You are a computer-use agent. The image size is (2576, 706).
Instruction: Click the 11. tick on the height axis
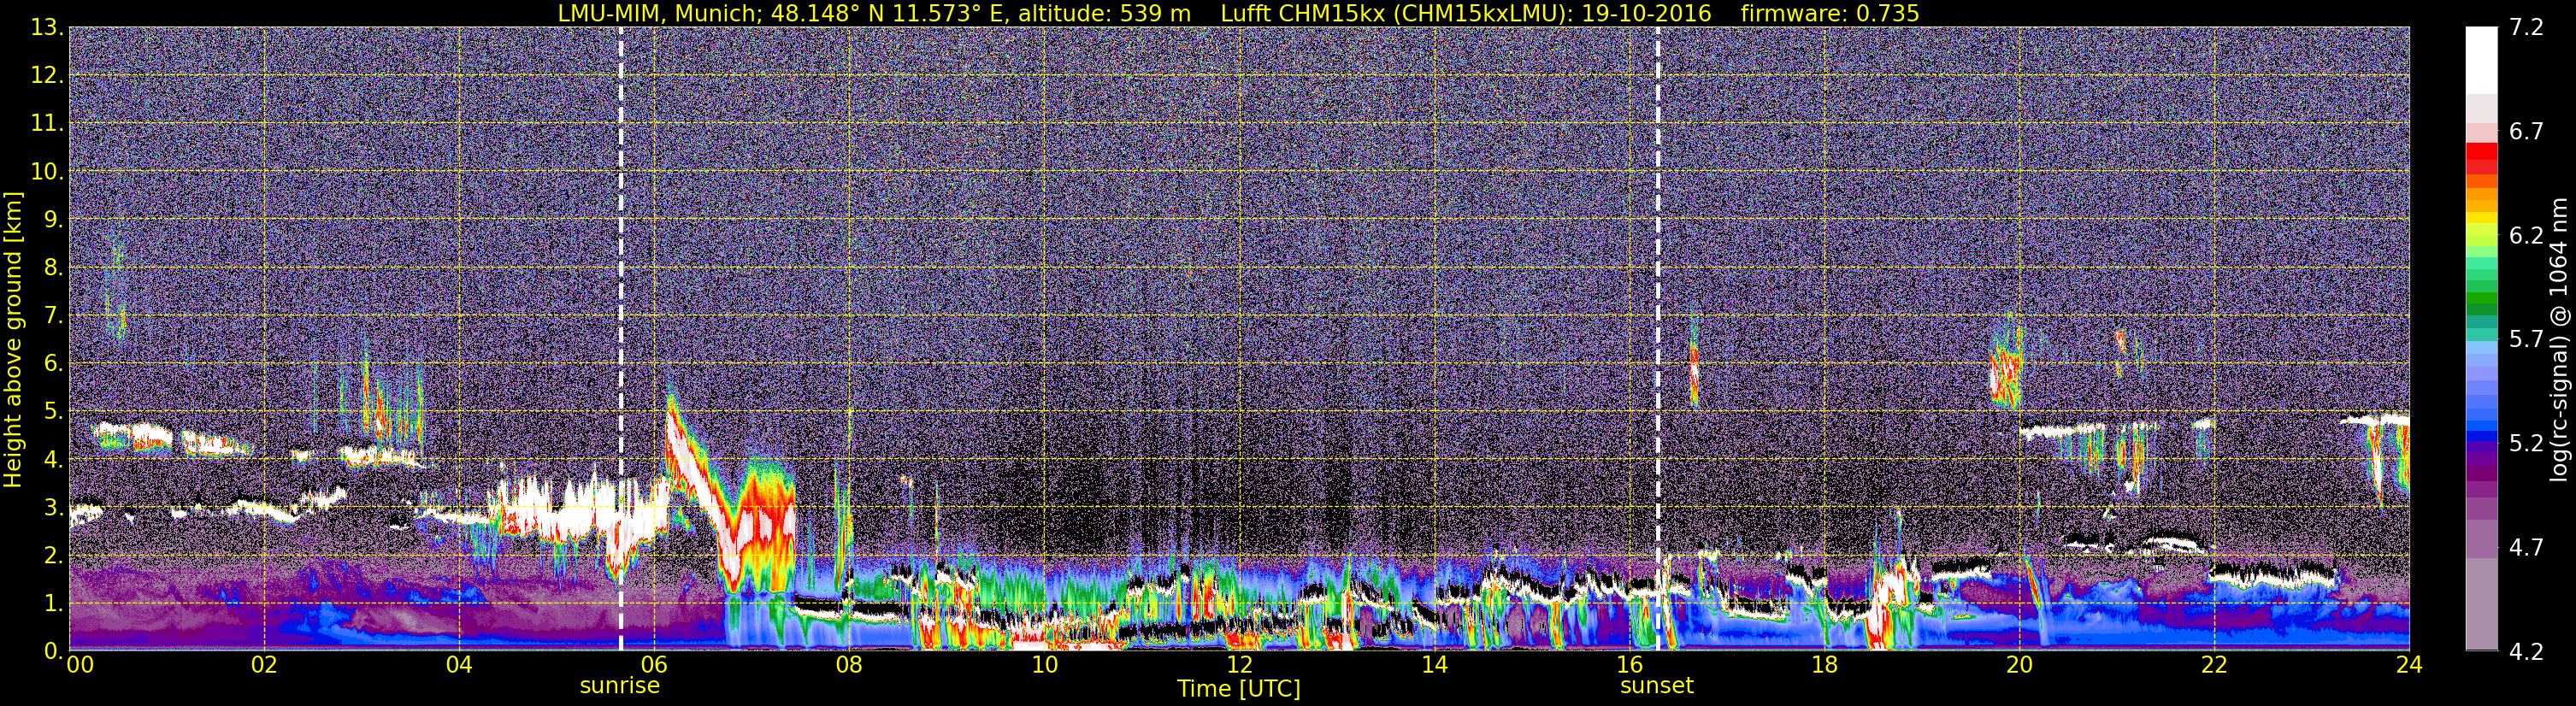47,124
